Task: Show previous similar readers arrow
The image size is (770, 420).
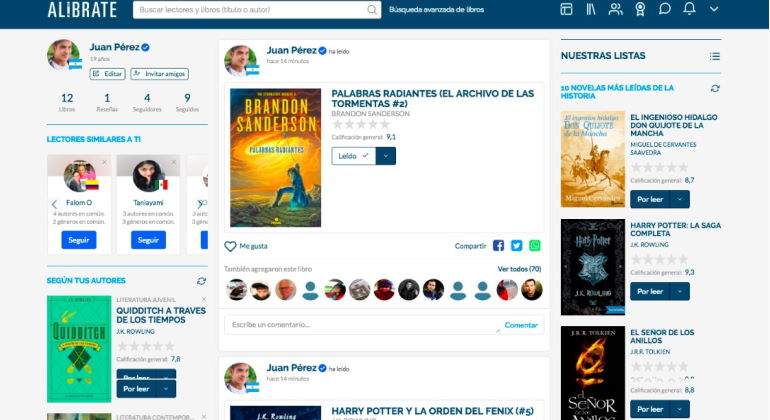Action: point(54,204)
